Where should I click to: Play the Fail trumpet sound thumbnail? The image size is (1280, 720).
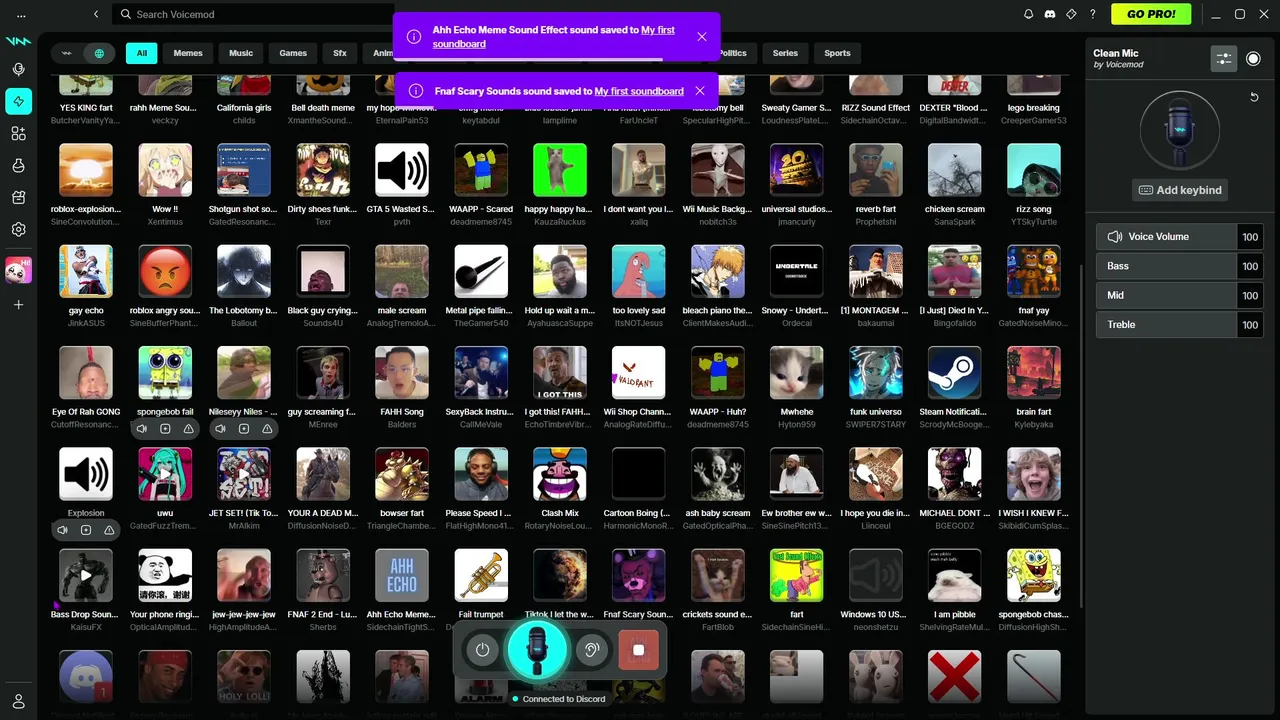point(481,575)
